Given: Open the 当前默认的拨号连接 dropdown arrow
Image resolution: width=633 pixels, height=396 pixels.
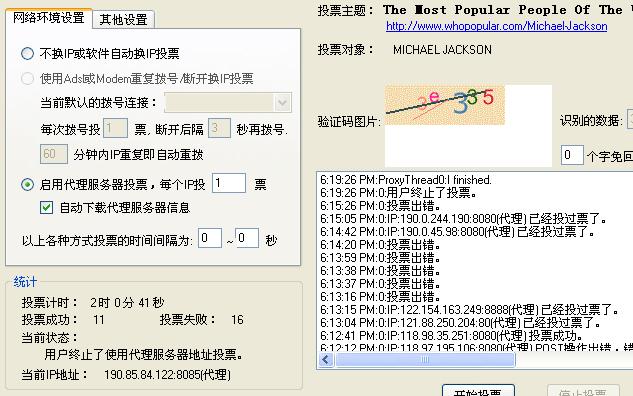Looking at the screenshot, I should (x=283, y=103).
